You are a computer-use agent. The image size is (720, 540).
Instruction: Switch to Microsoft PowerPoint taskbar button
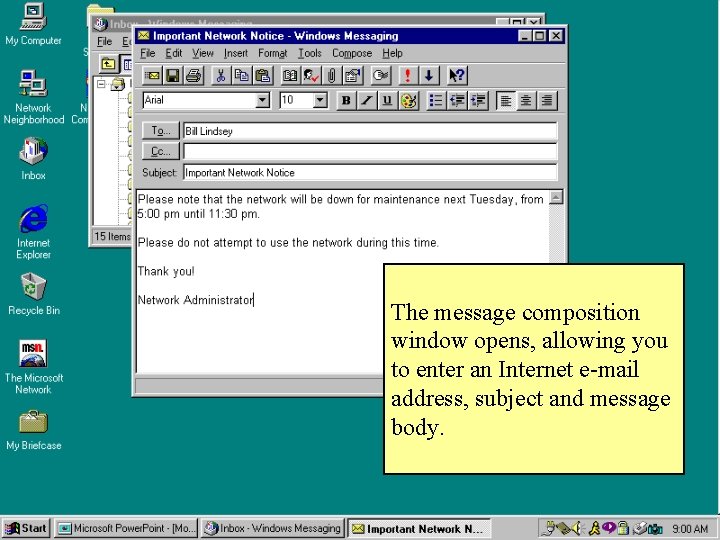tap(126, 528)
